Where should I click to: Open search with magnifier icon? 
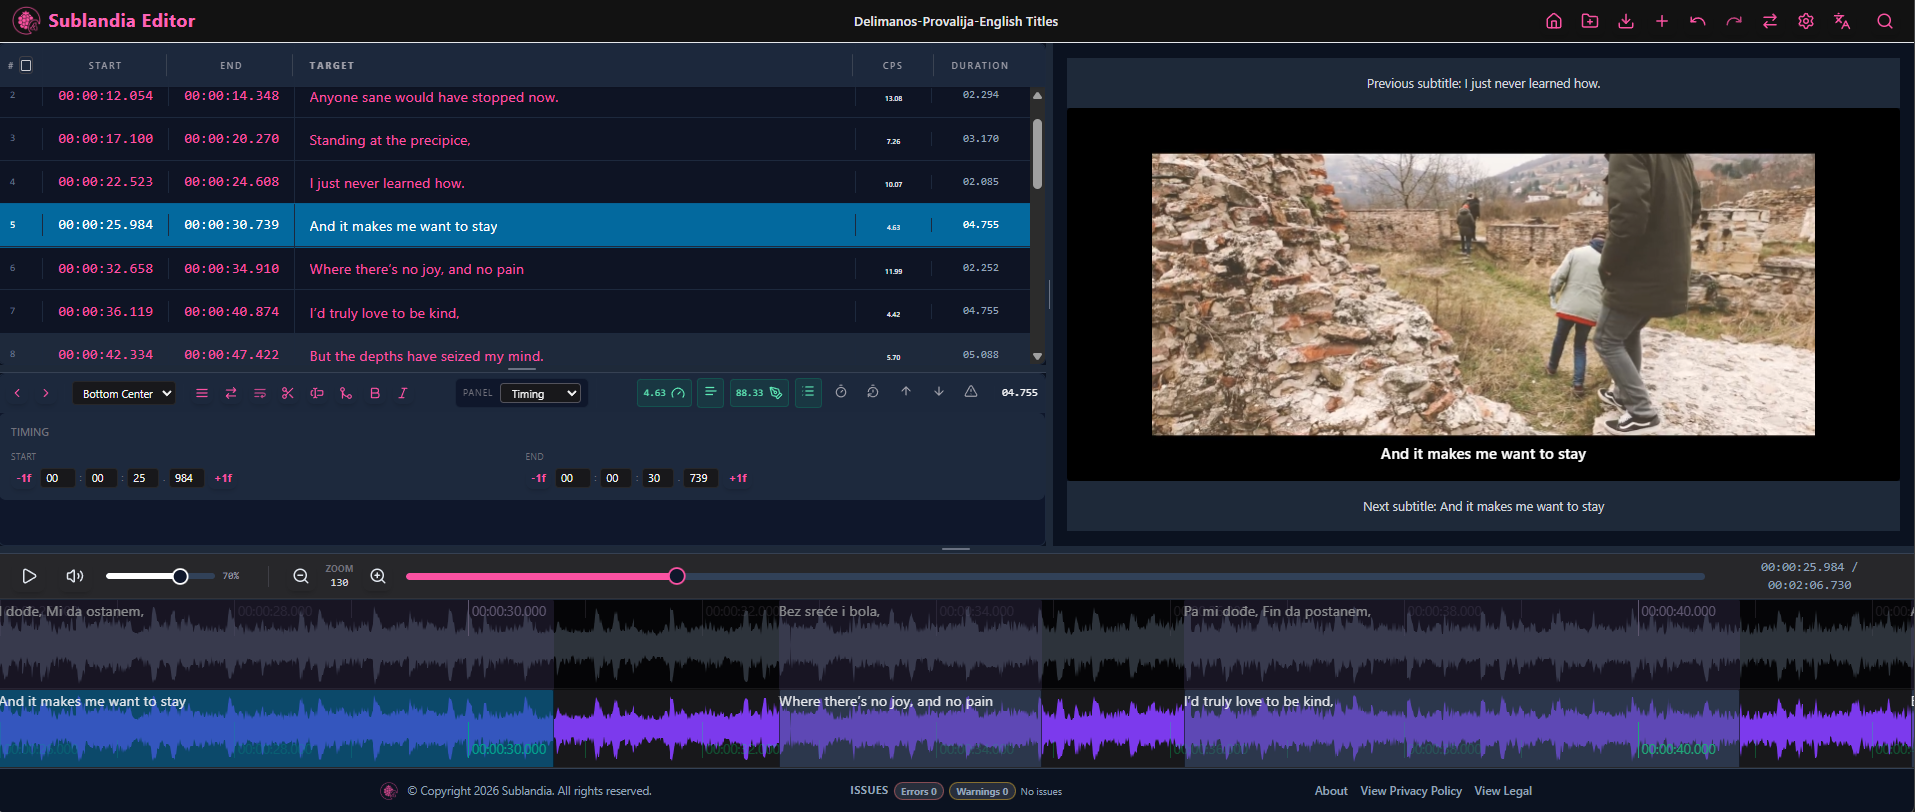(1885, 21)
